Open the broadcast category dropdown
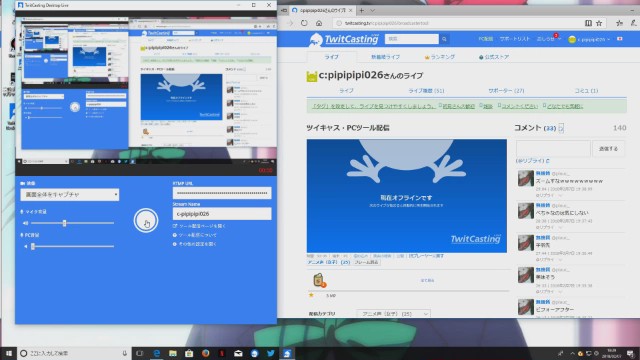The height and width of the screenshot is (360, 640). click(394, 314)
